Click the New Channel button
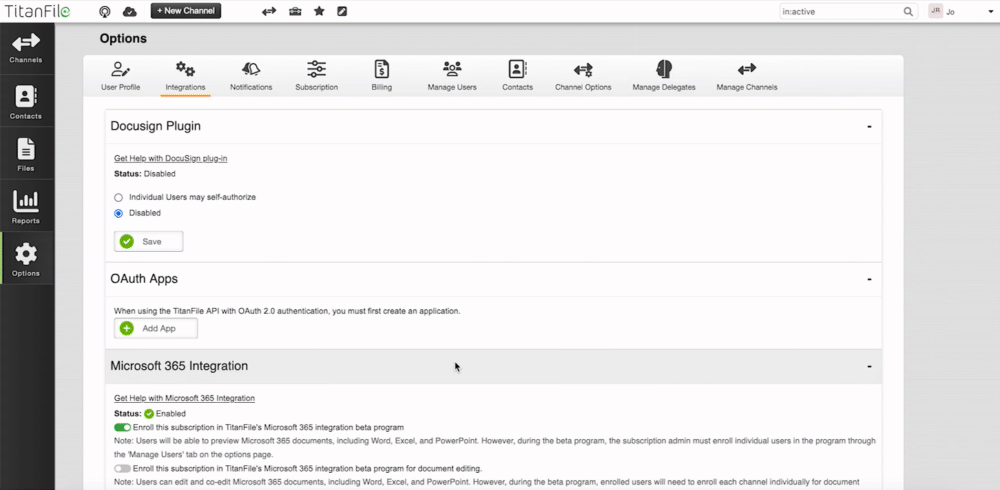This screenshot has width=1000, height=490. click(186, 11)
